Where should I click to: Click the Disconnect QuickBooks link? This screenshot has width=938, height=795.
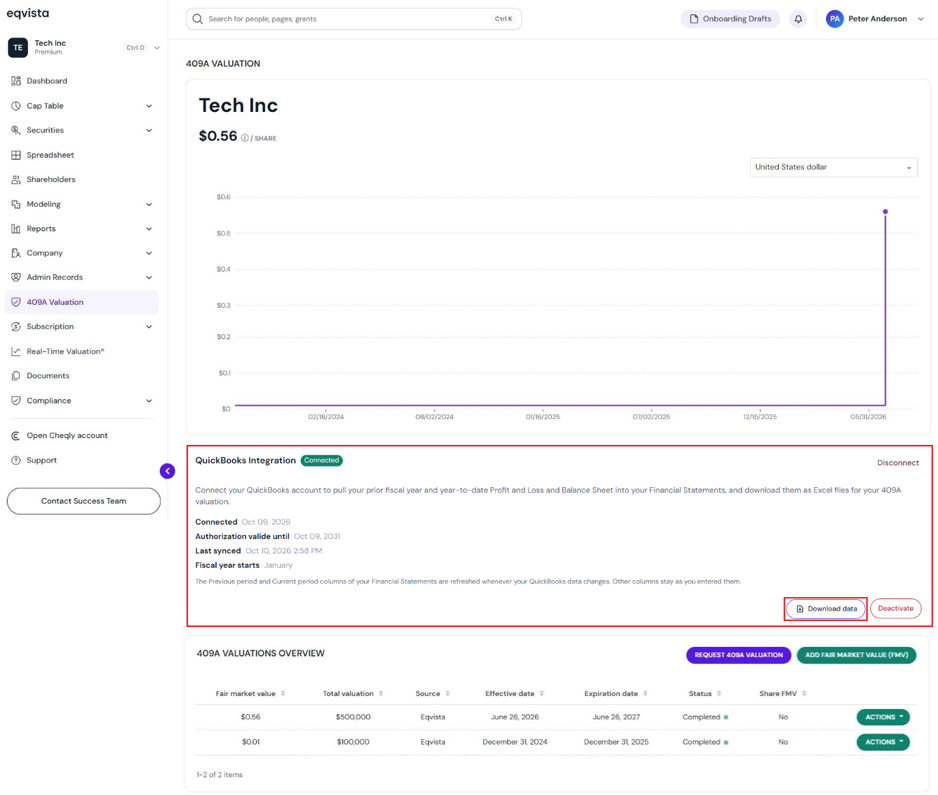(897, 463)
